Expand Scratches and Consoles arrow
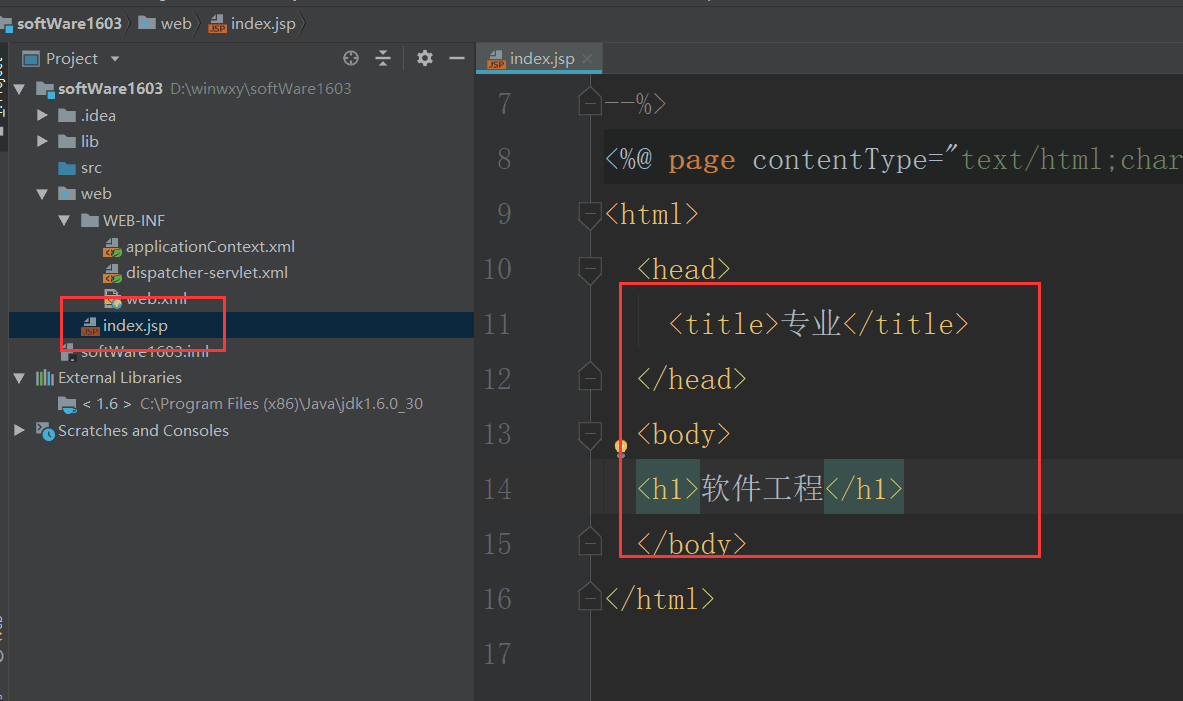 pos(20,430)
